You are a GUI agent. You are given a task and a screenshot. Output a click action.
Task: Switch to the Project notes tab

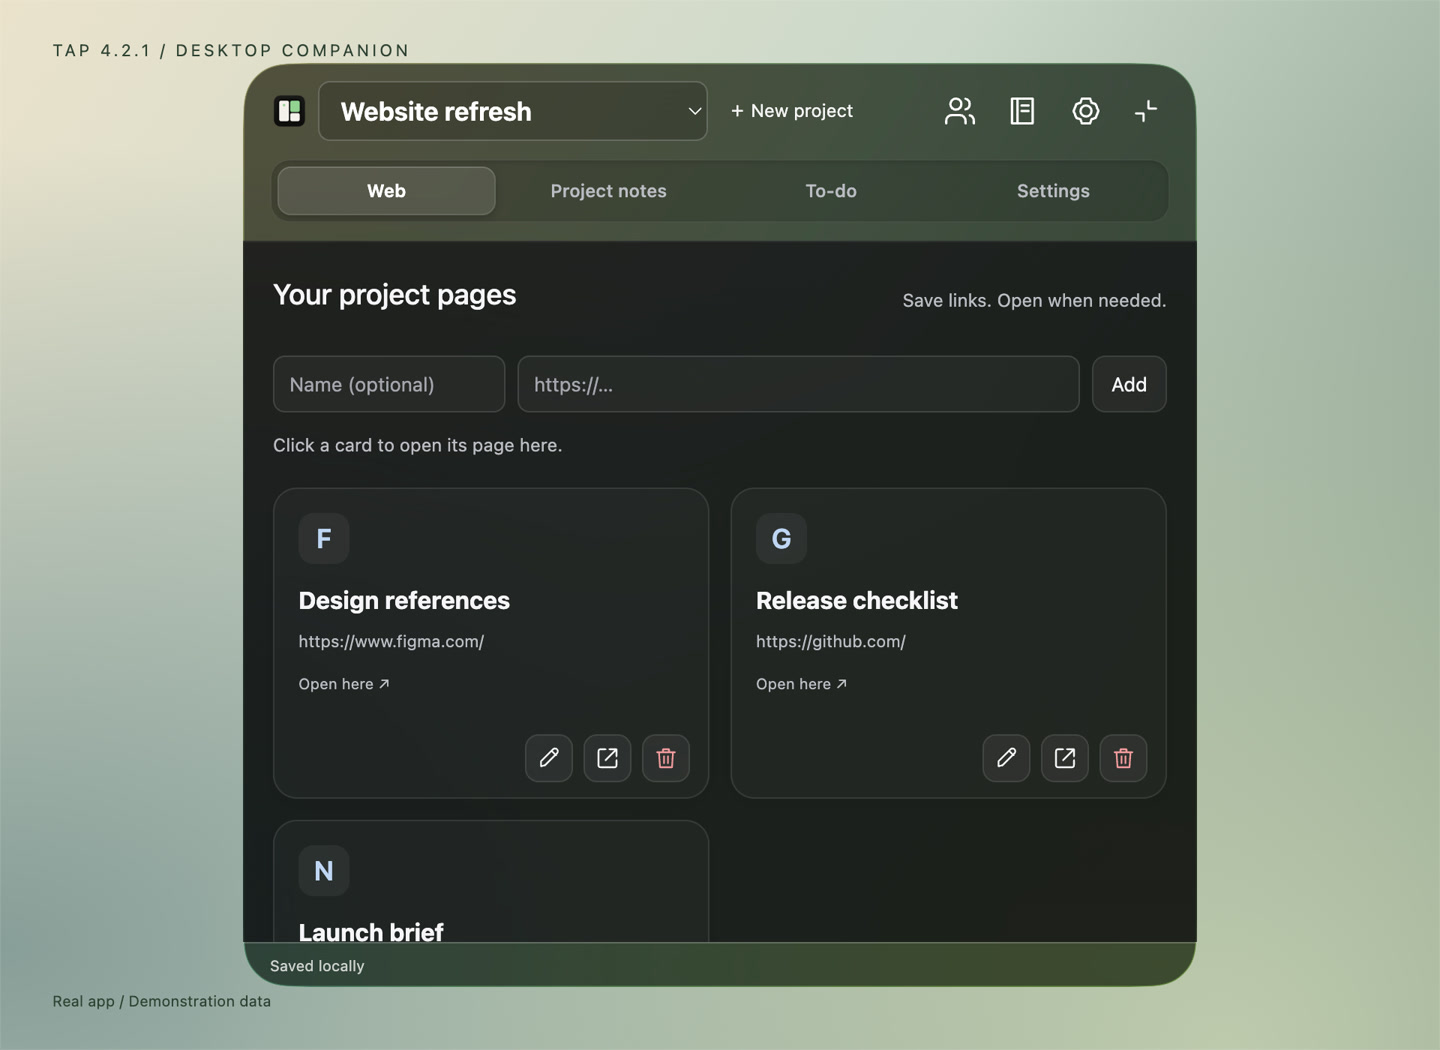(x=608, y=191)
